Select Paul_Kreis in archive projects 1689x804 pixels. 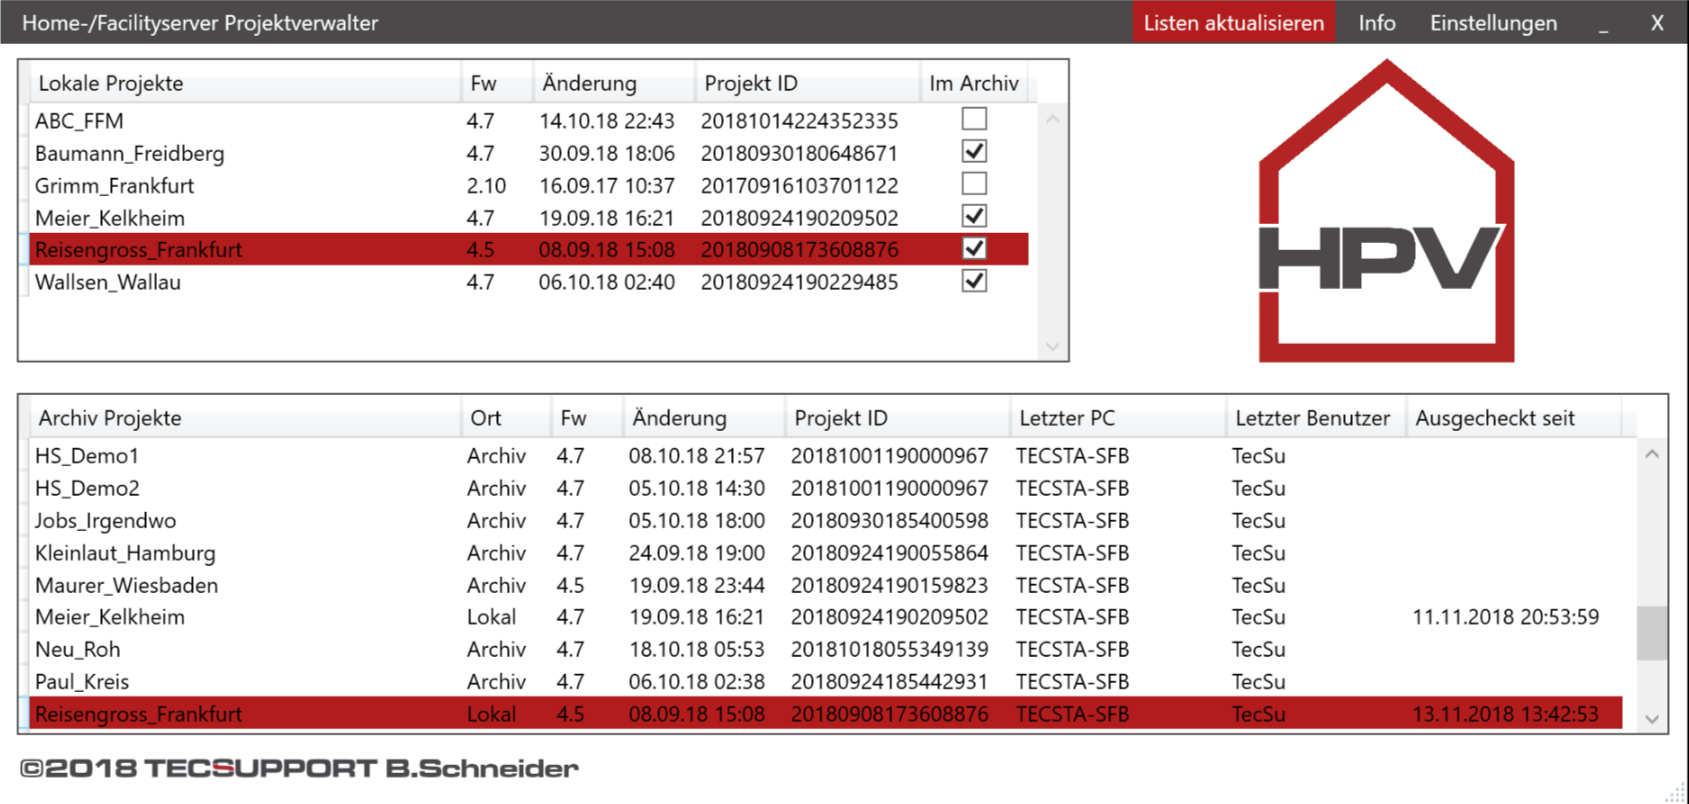pos(82,682)
